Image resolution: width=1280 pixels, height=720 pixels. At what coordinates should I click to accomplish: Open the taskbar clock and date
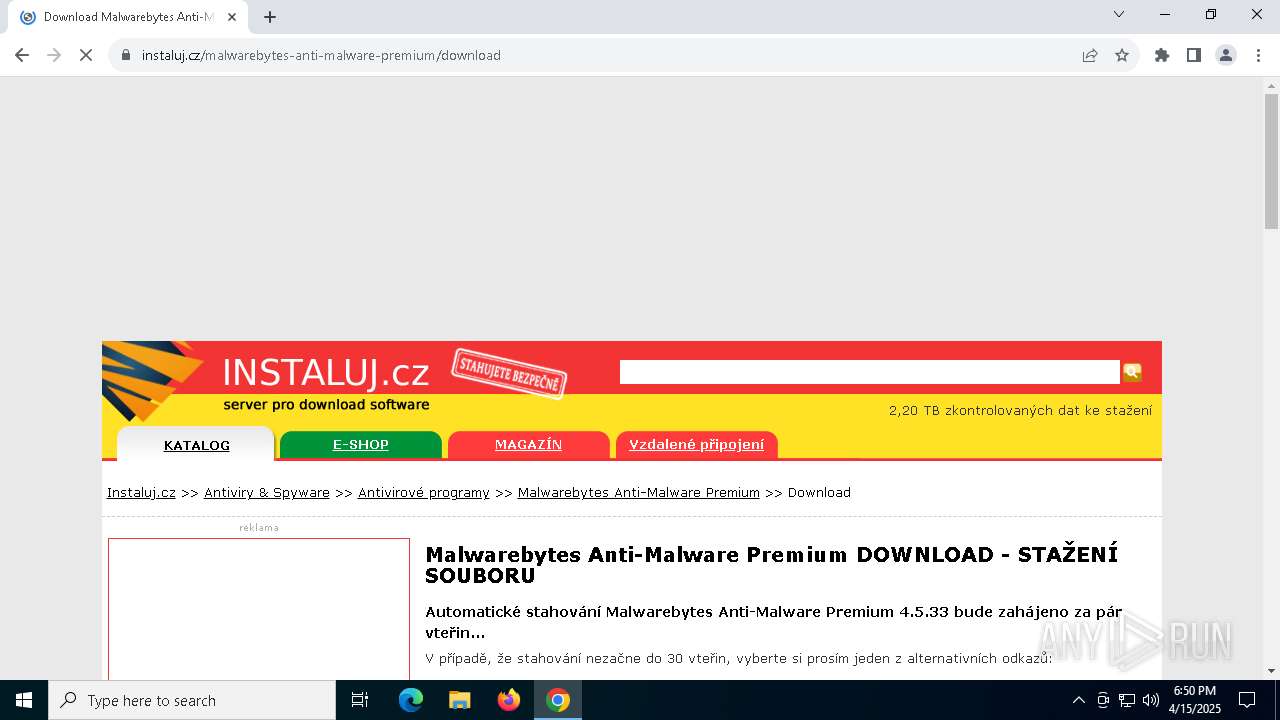1195,700
